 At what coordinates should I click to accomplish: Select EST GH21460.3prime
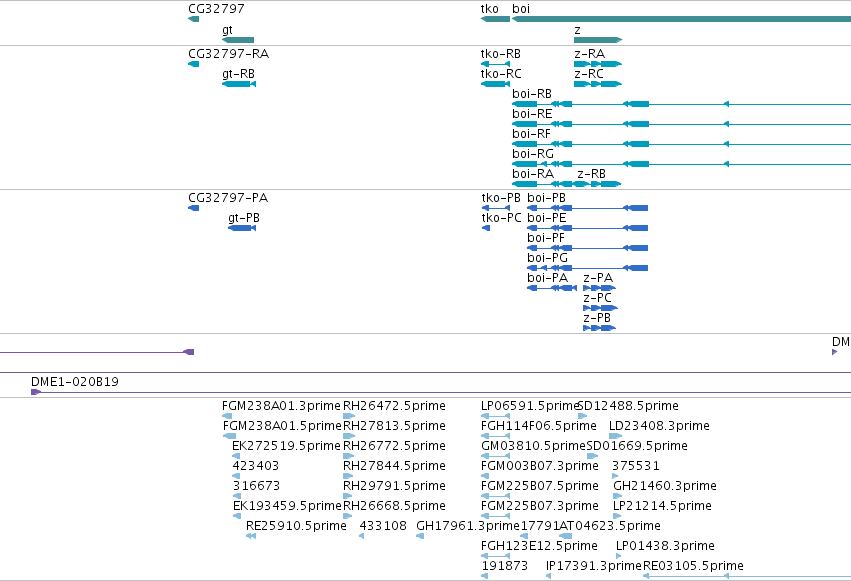tap(618, 496)
